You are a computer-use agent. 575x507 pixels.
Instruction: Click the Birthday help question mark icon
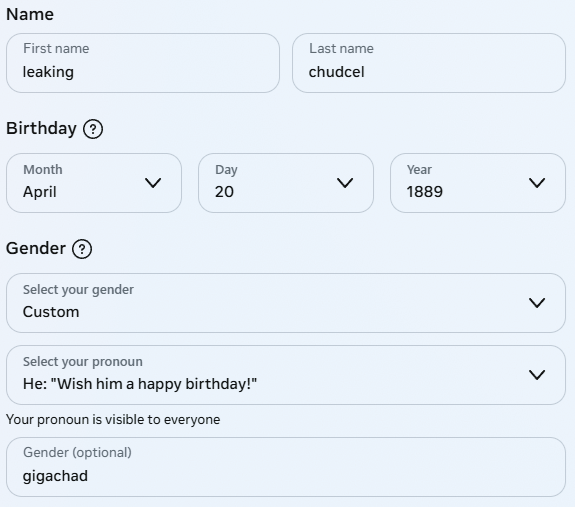tap(93, 129)
